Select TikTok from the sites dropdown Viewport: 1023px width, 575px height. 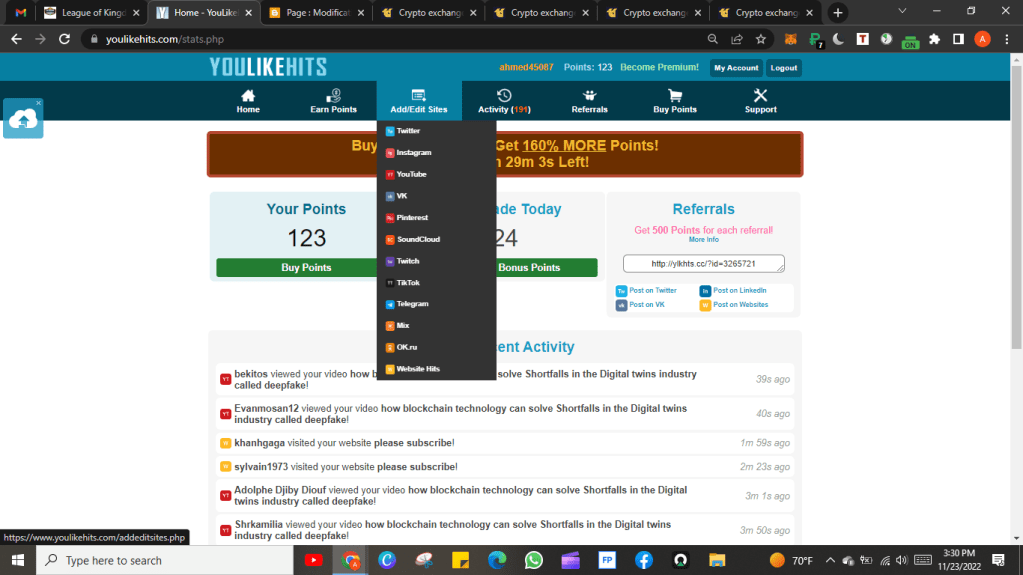408,283
